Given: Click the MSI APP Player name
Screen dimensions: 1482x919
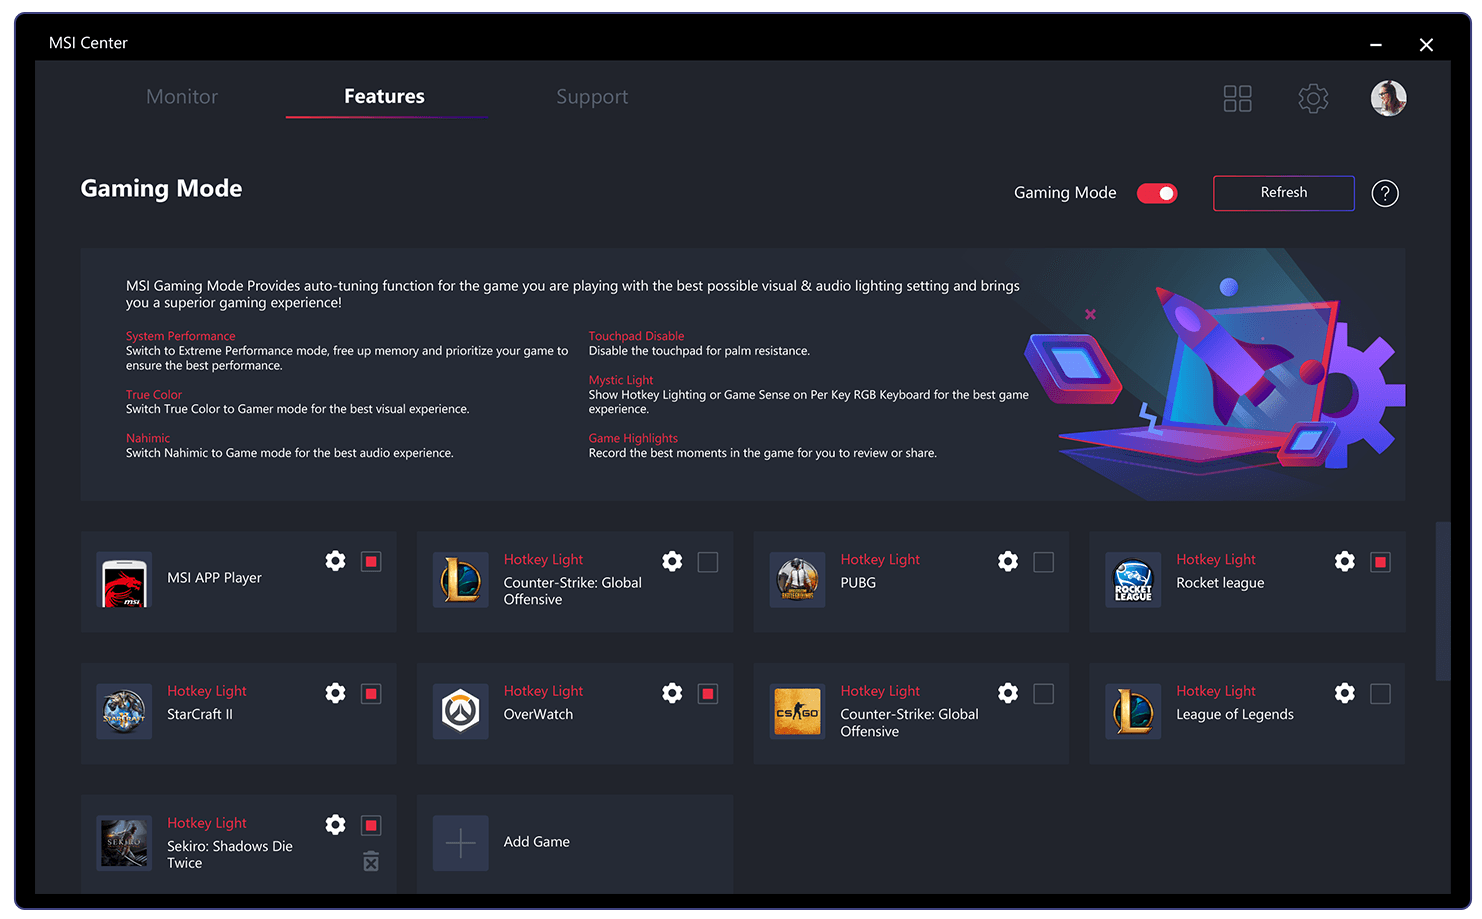Looking at the screenshot, I should coord(214,578).
